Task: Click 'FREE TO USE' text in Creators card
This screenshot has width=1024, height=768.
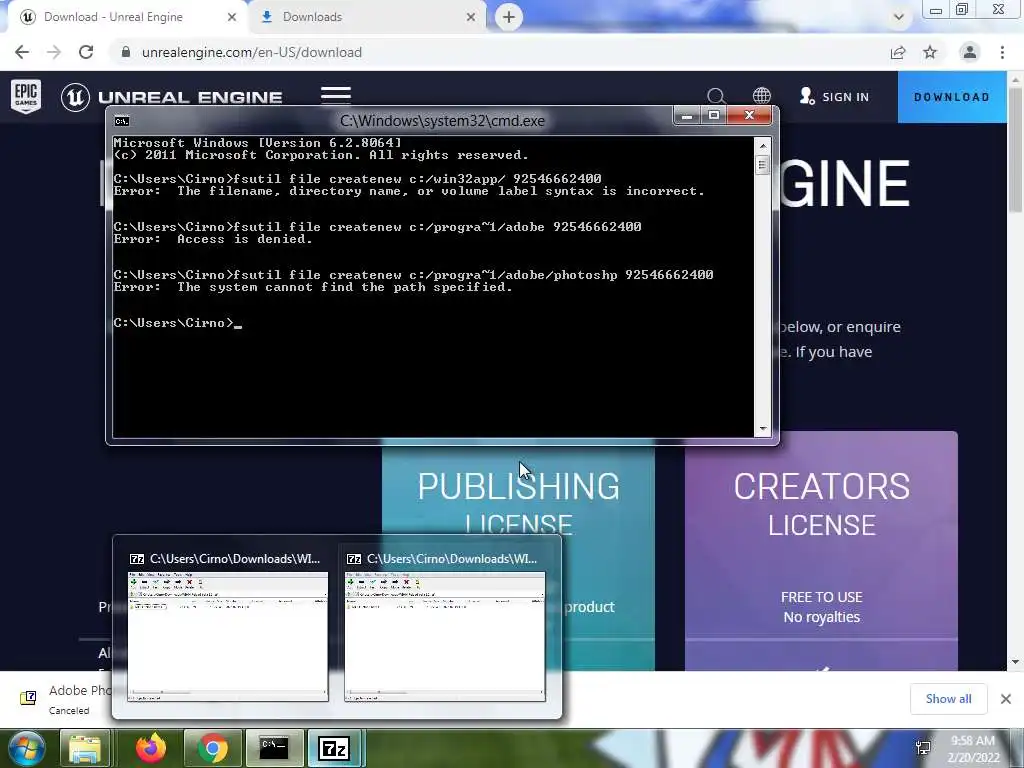Action: point(822,597)
